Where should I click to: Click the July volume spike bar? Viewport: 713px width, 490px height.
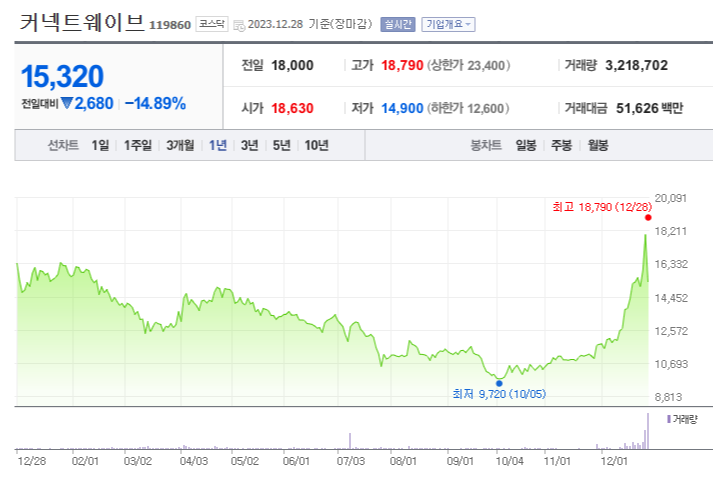pyautogui.click(x=350, y=441)
